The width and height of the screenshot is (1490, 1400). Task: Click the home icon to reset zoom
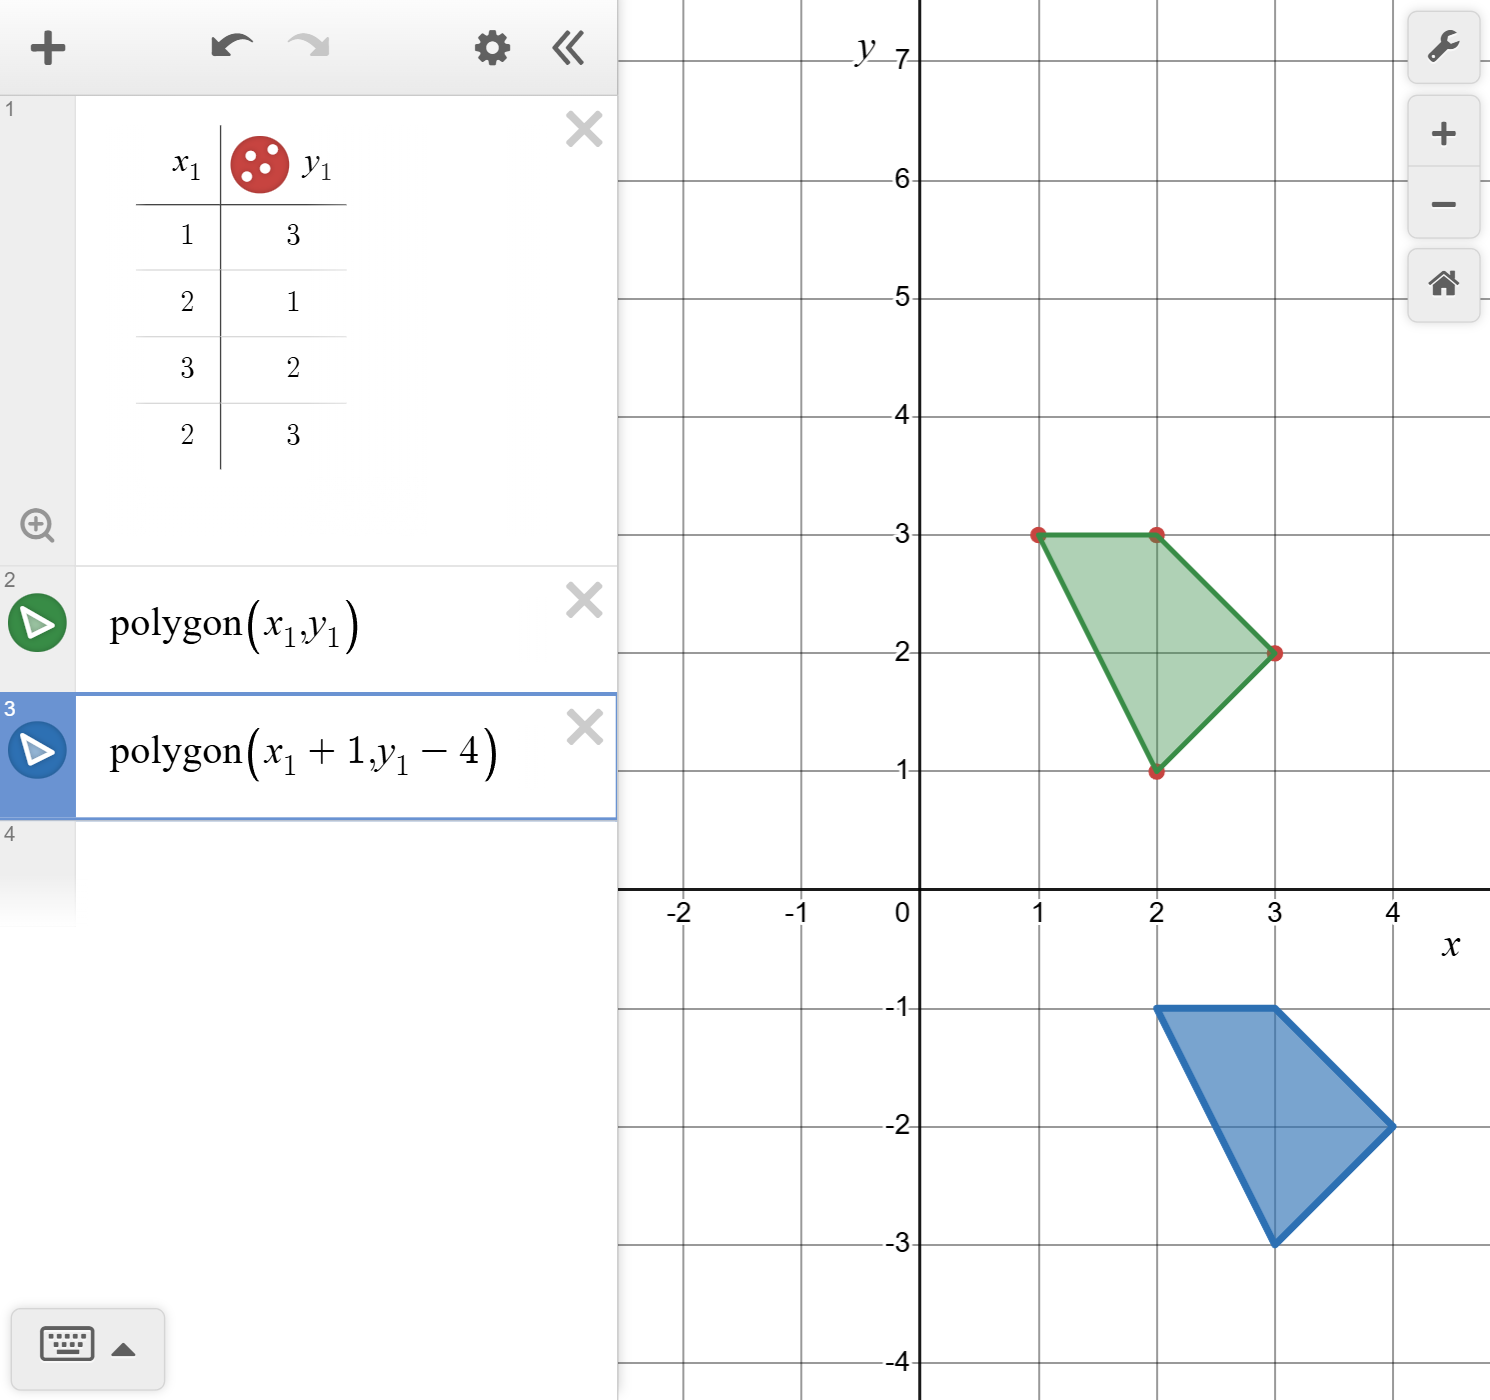tap(1443, 285)
